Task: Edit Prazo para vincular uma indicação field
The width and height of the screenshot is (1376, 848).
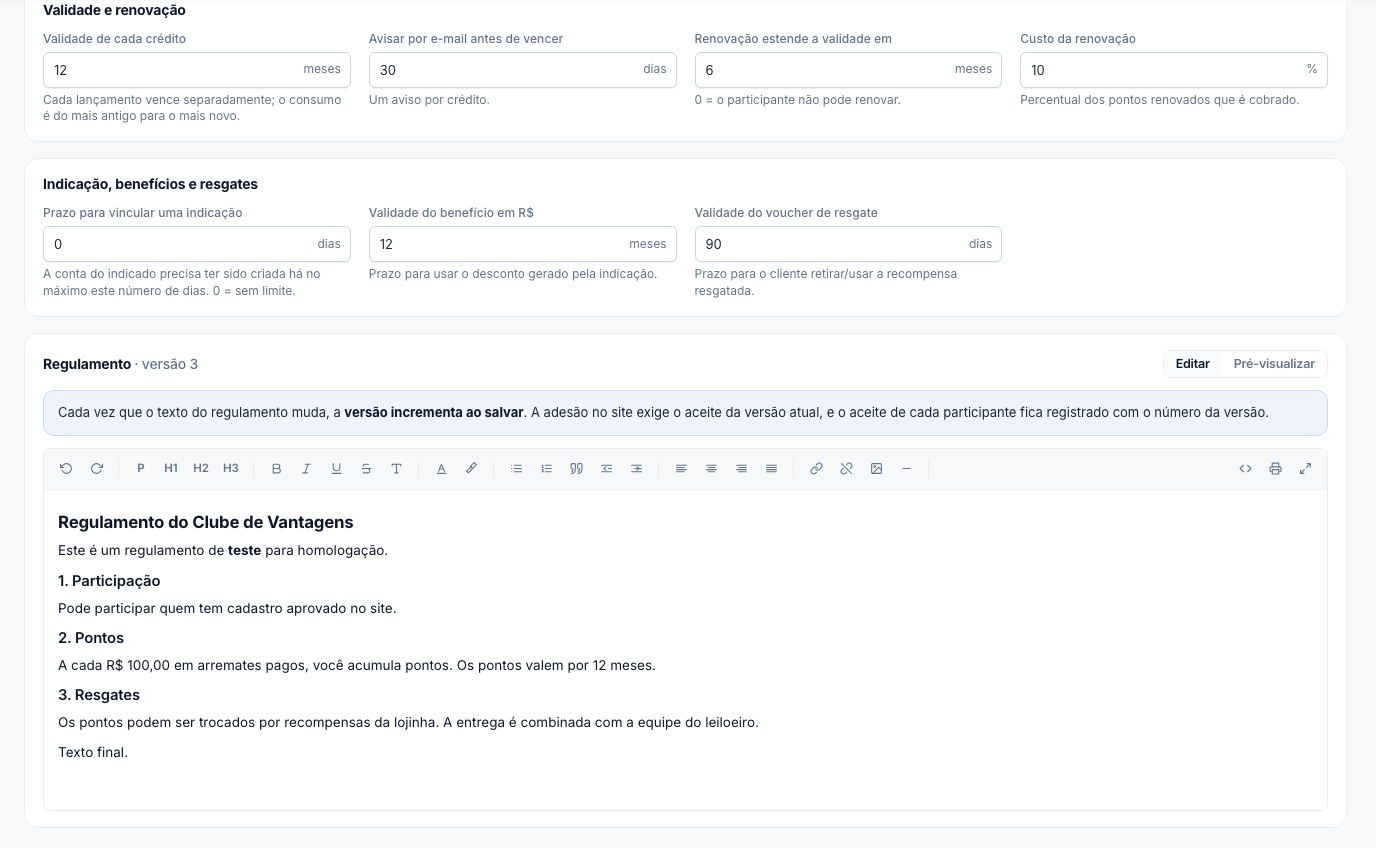Action: pyautogui.click(x=197, y=244)
